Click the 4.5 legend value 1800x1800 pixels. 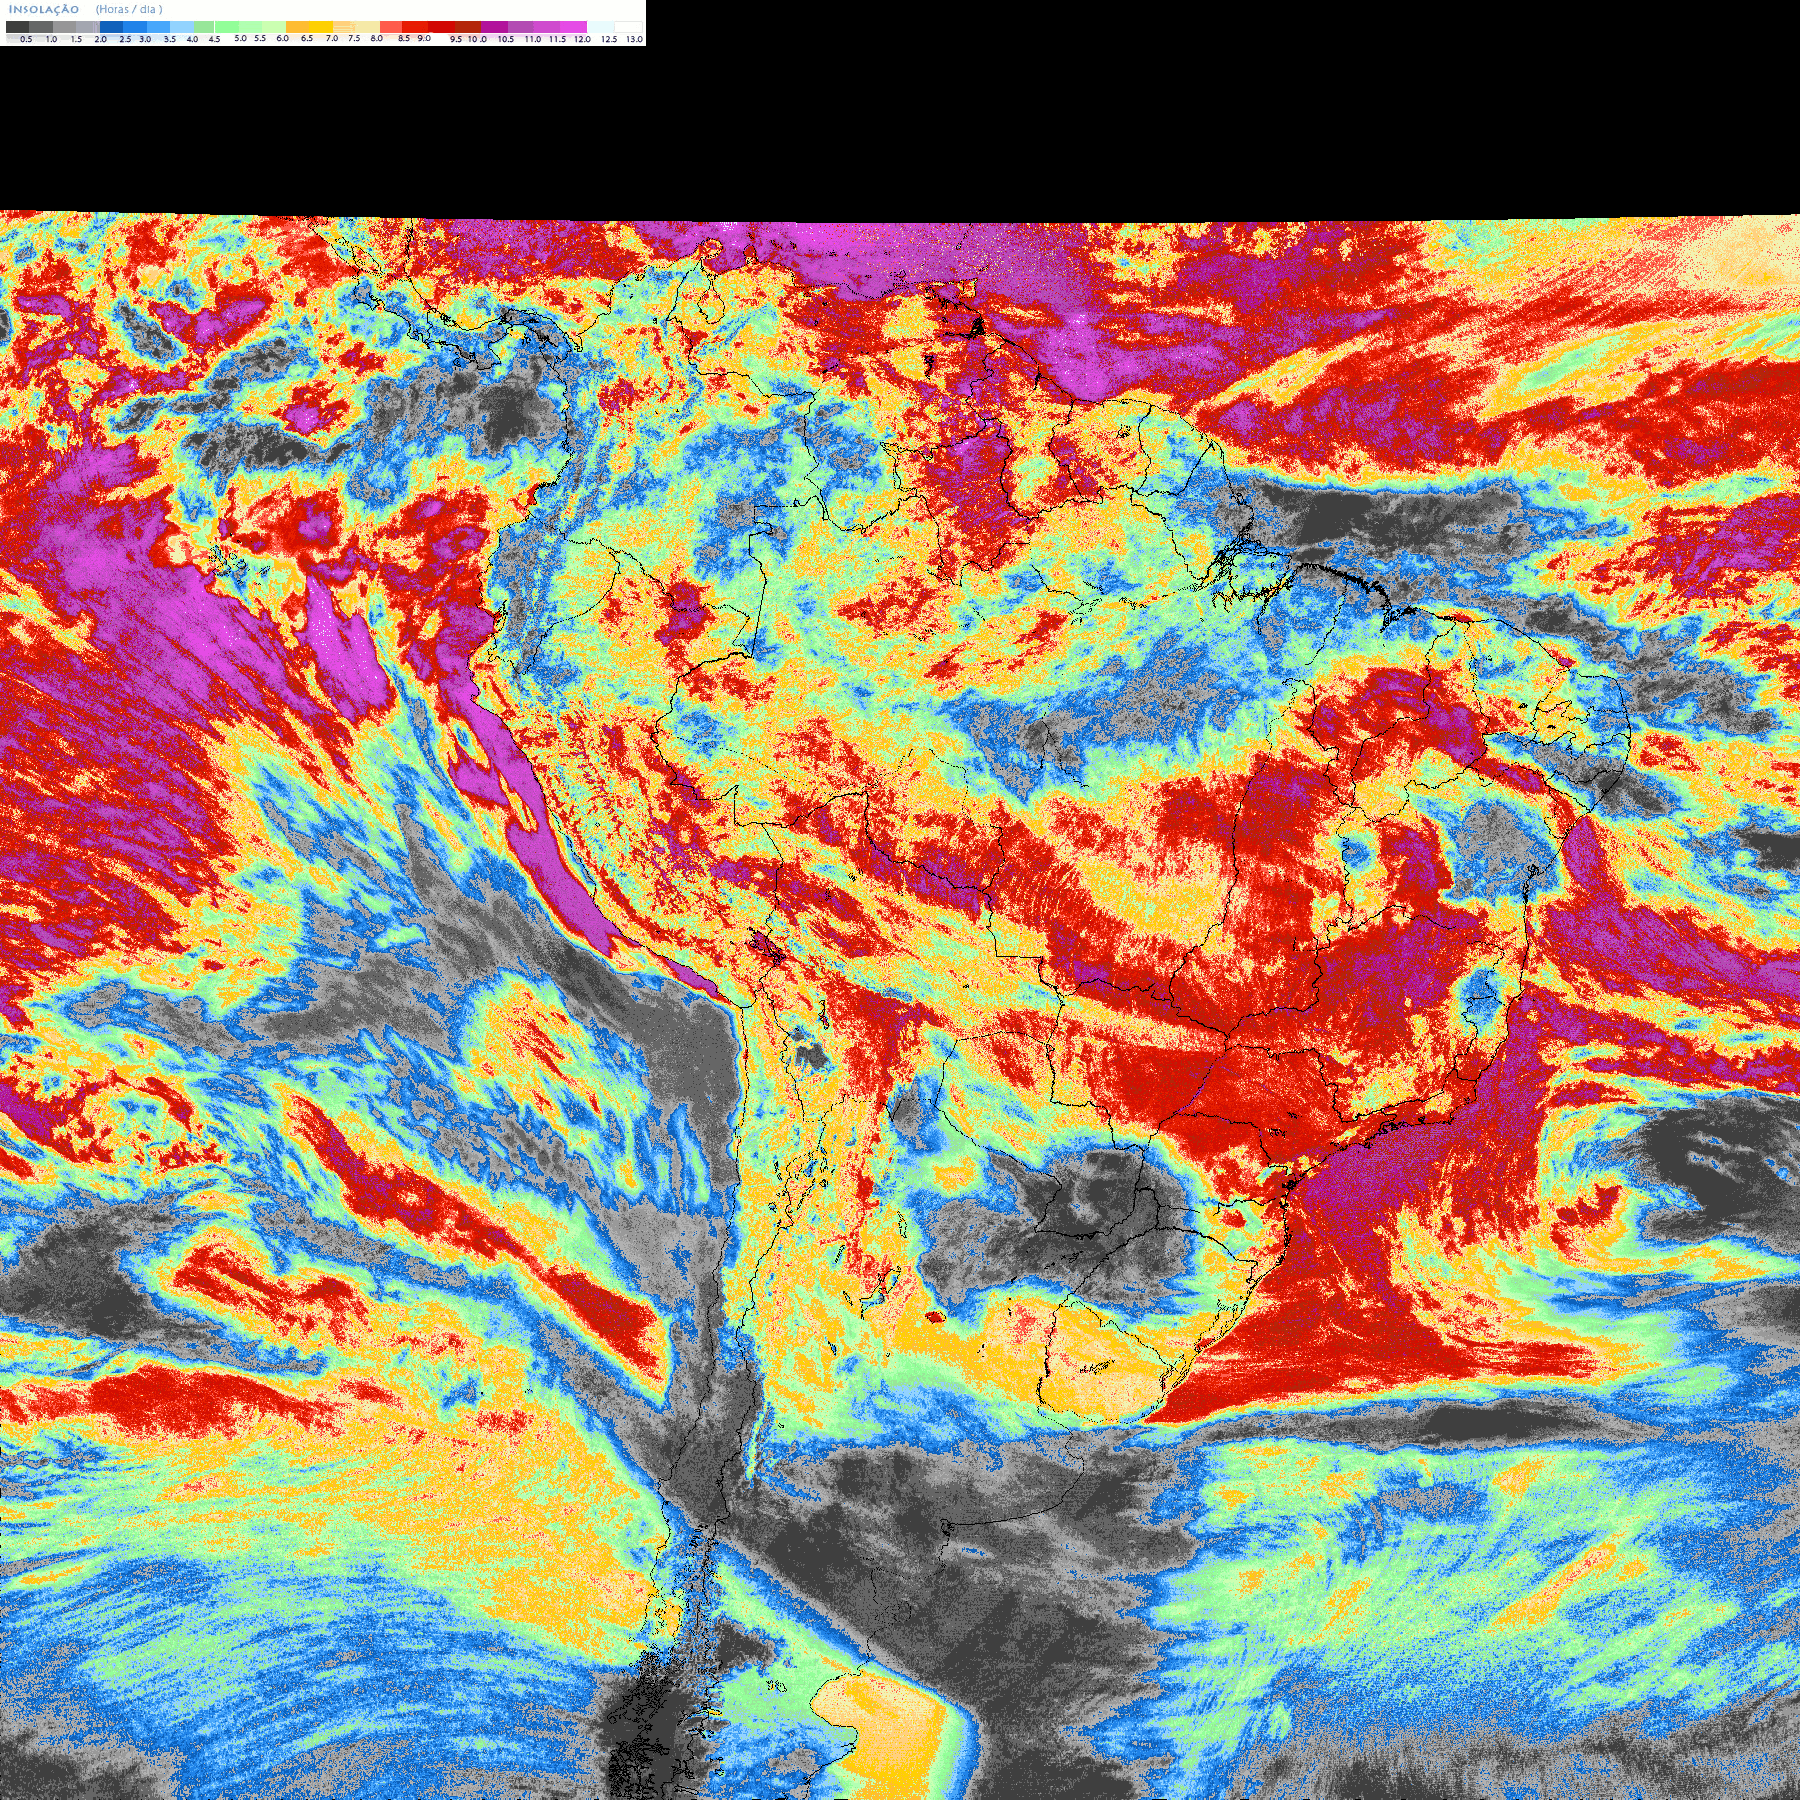[x=214, y=39]
